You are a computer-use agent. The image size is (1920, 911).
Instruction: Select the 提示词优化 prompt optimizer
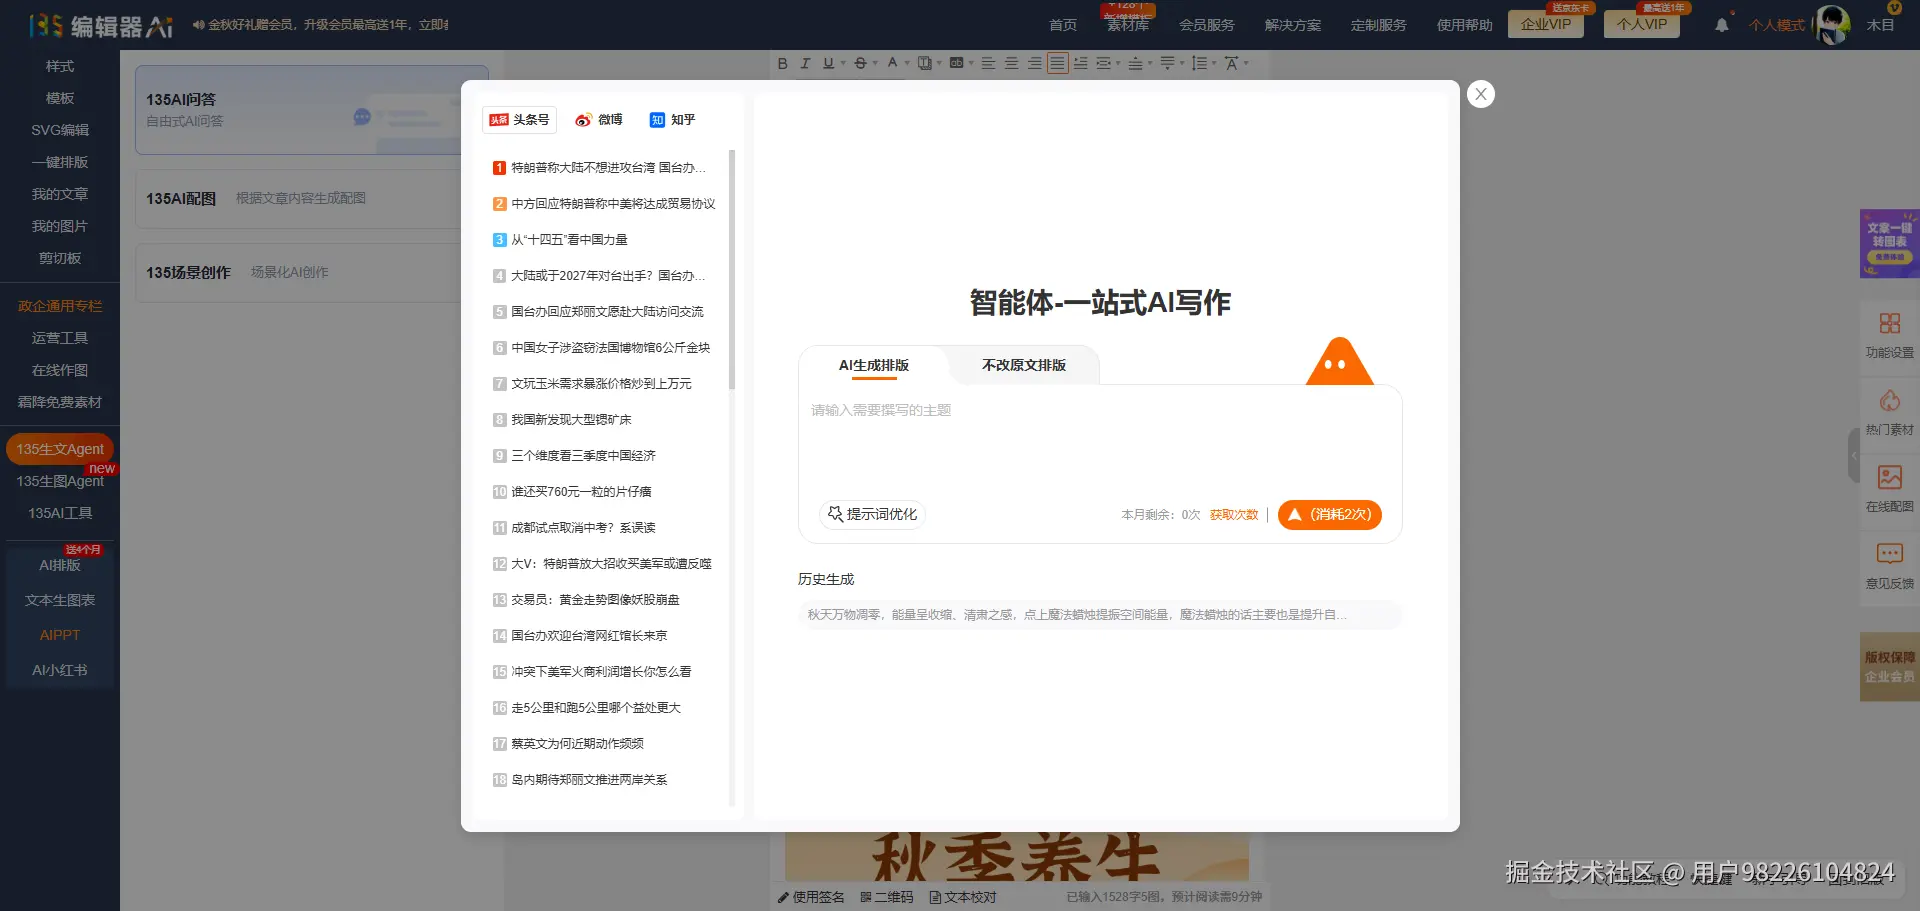[872, 514]
